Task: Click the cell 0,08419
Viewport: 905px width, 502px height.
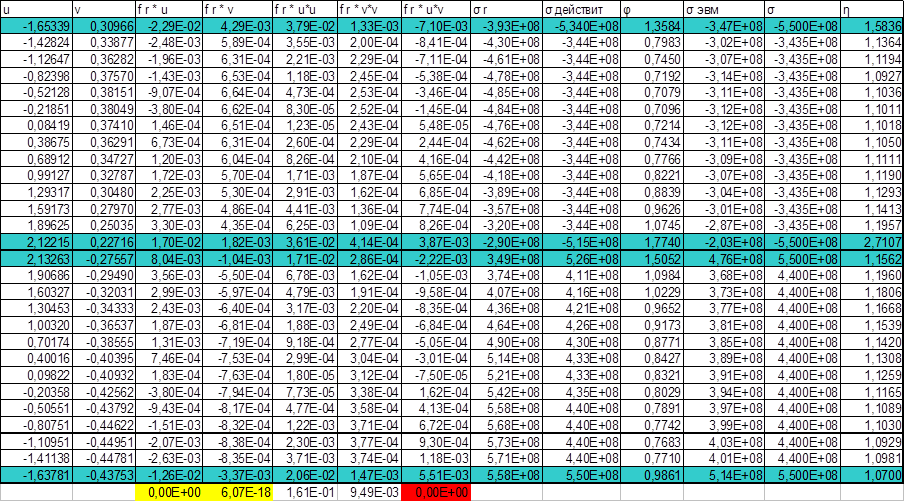Action: 36,126
